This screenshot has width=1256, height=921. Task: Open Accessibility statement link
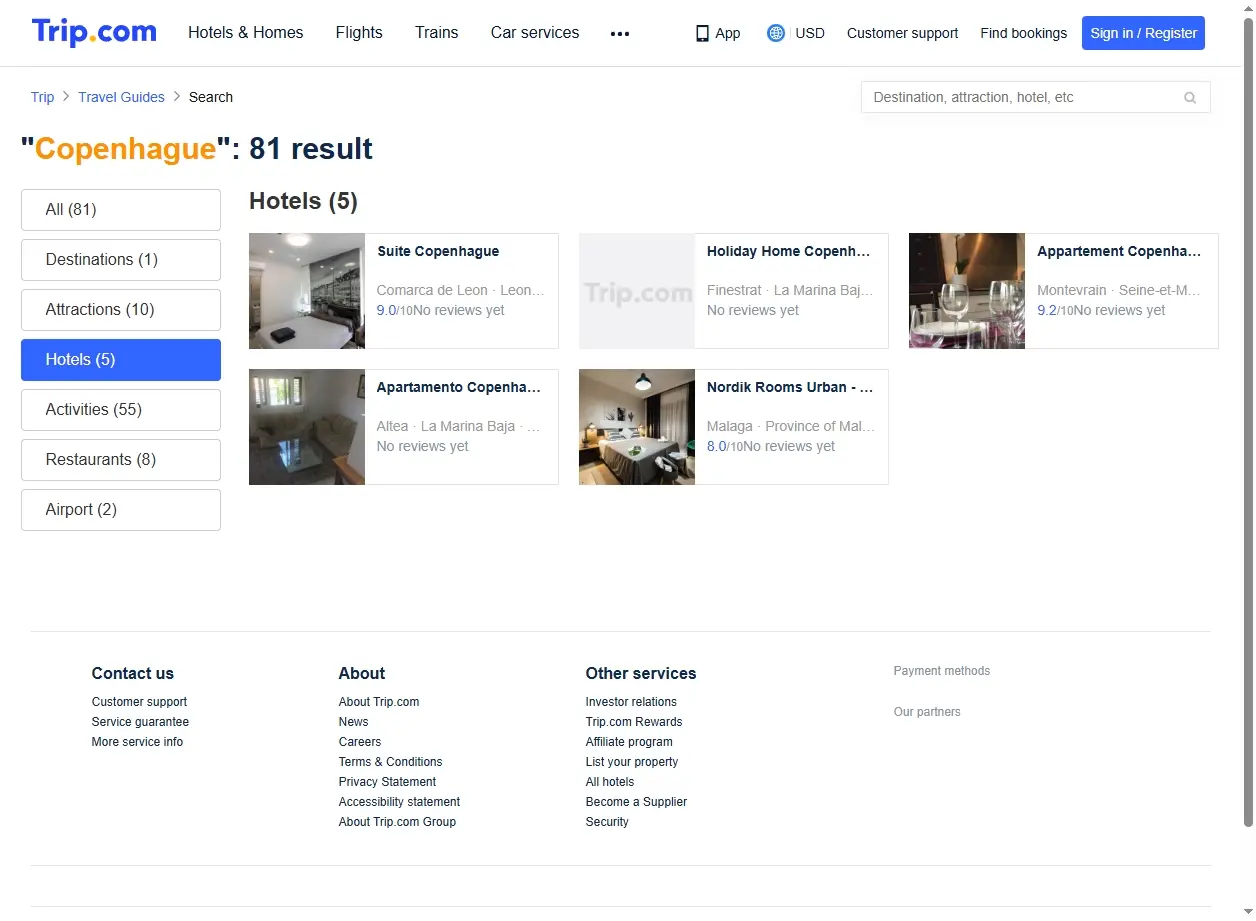399,802
